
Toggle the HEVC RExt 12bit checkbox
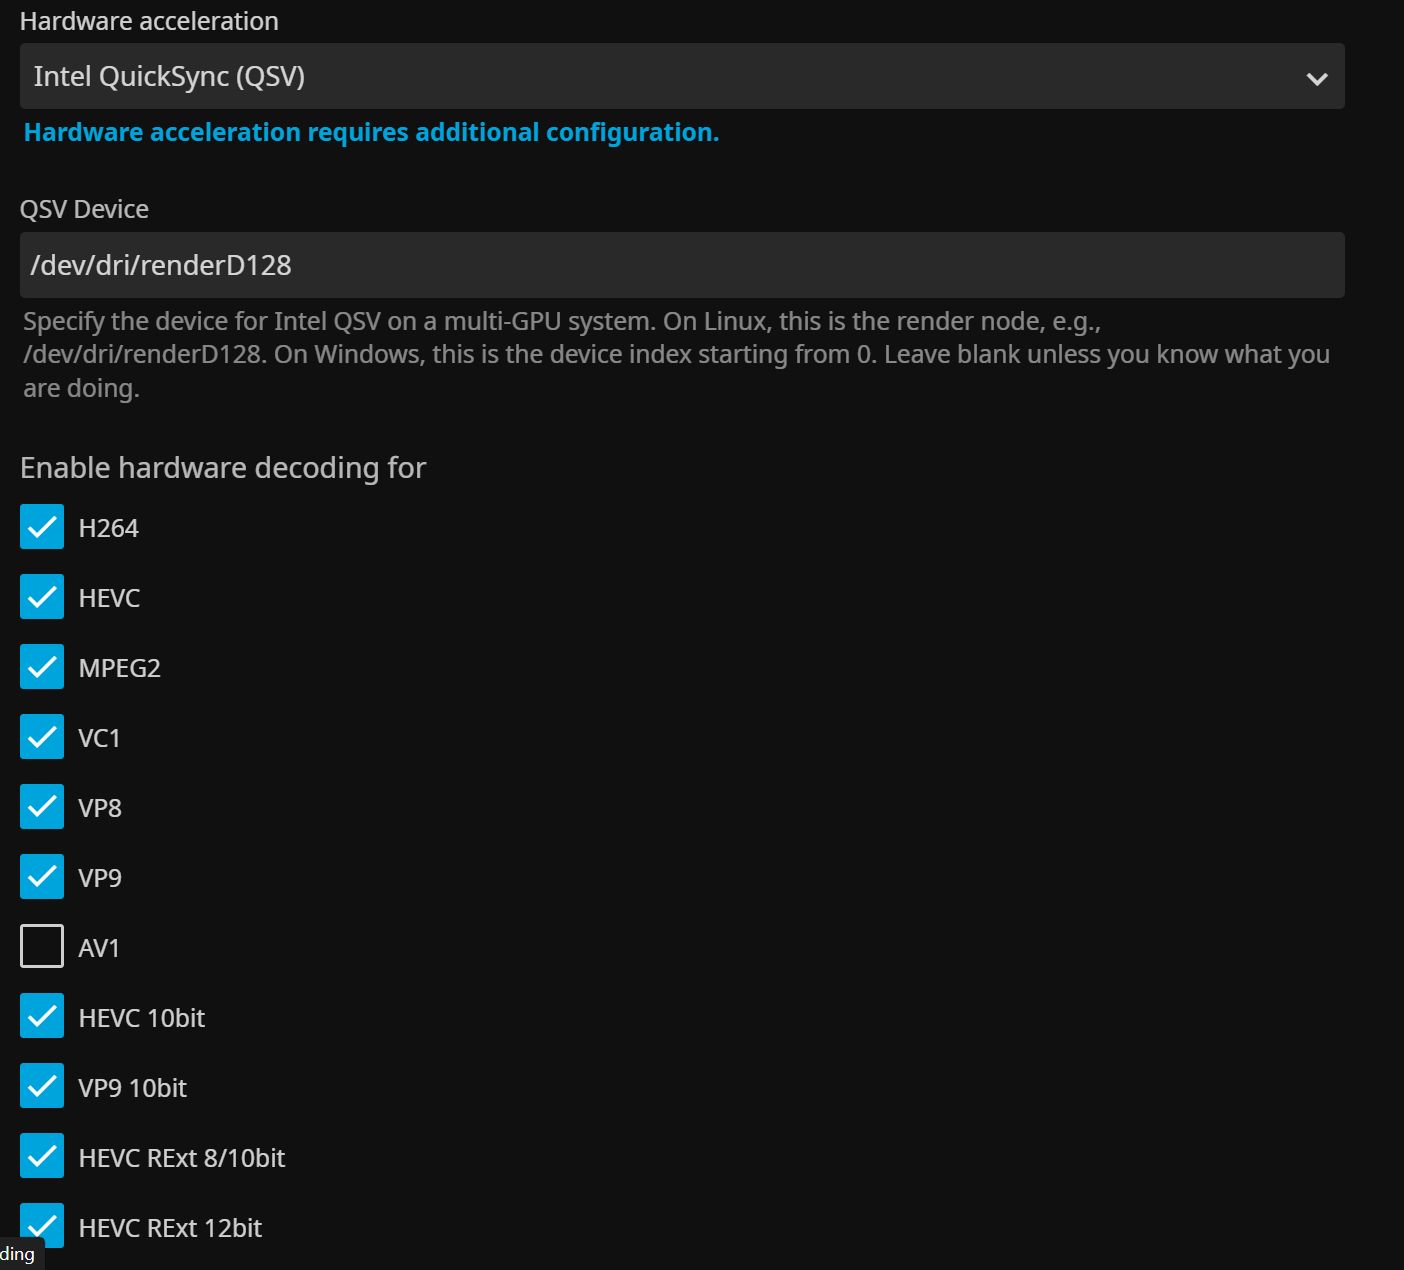tap(42, 1225)
